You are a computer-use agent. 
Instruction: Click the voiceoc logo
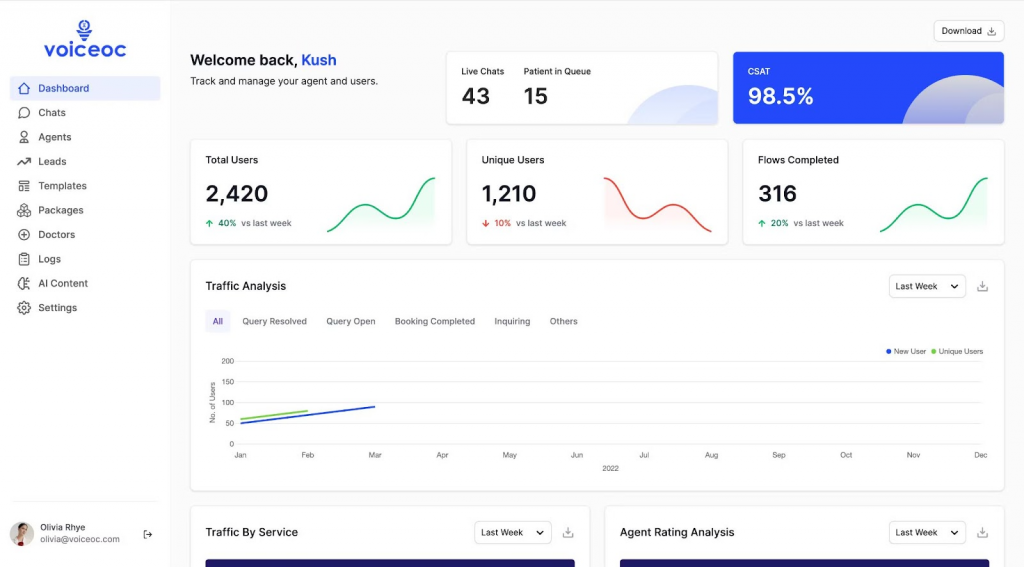tap(85, 39)
